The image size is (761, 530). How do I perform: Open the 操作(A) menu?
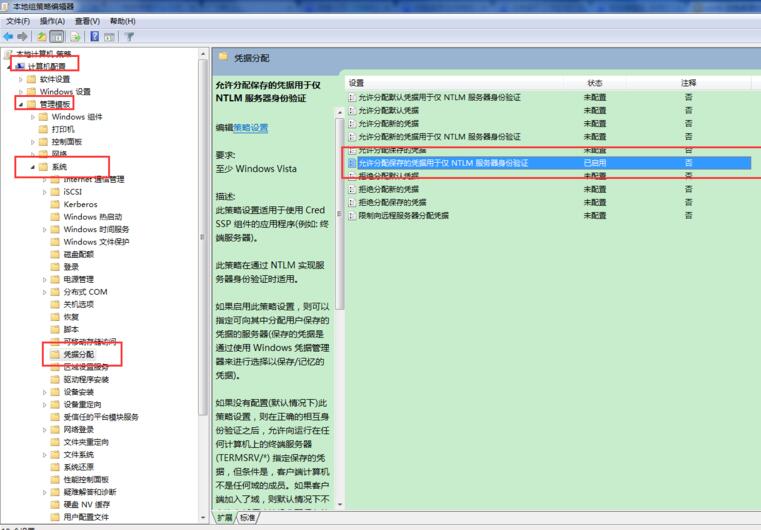point(52,20)
